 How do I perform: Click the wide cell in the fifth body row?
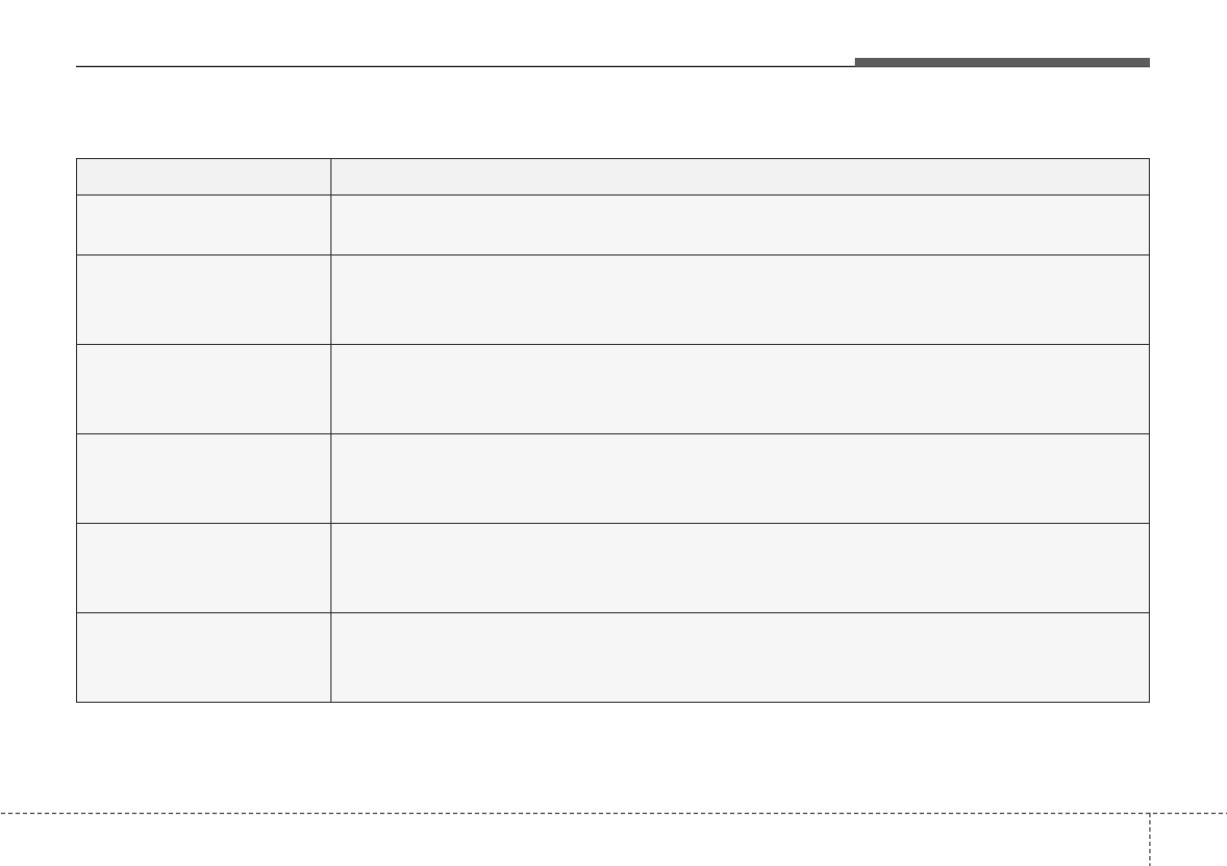coord(740,568)
